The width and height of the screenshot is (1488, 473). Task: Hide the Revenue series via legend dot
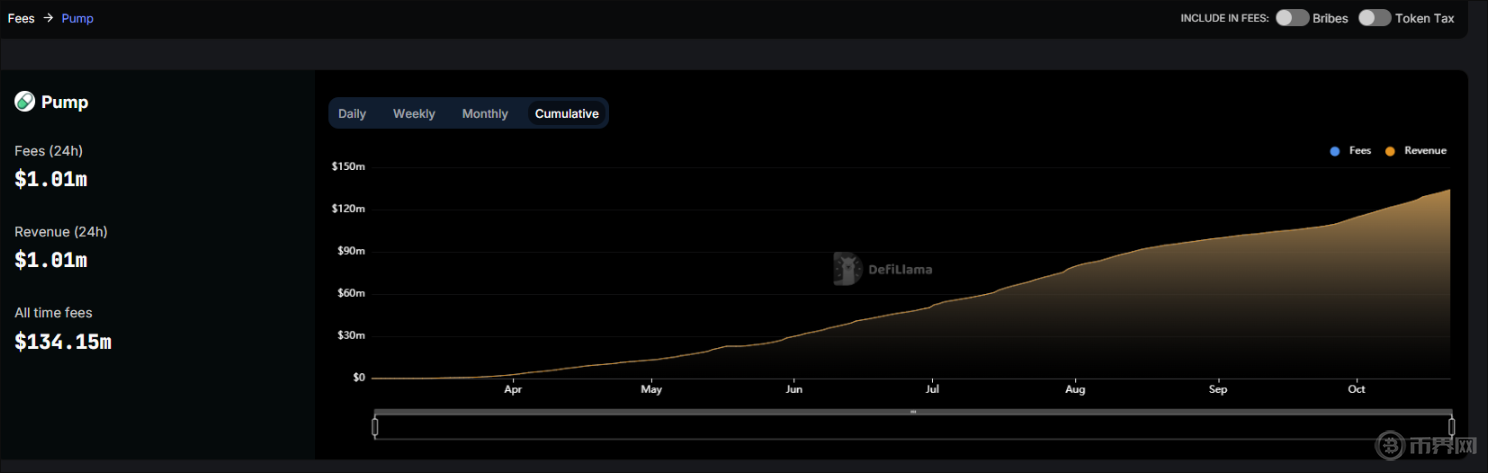[1390, 151]
